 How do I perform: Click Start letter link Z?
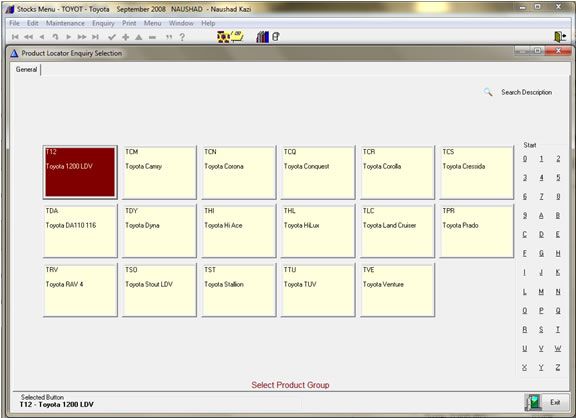point(558,367)
